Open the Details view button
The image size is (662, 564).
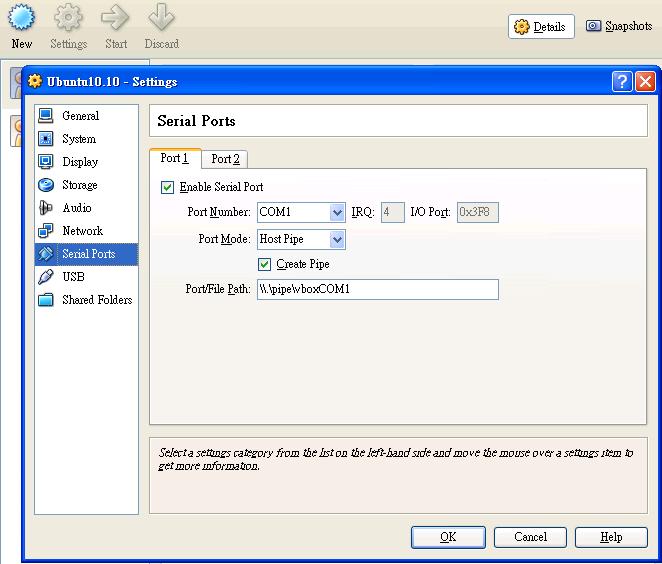pos(541,27)
